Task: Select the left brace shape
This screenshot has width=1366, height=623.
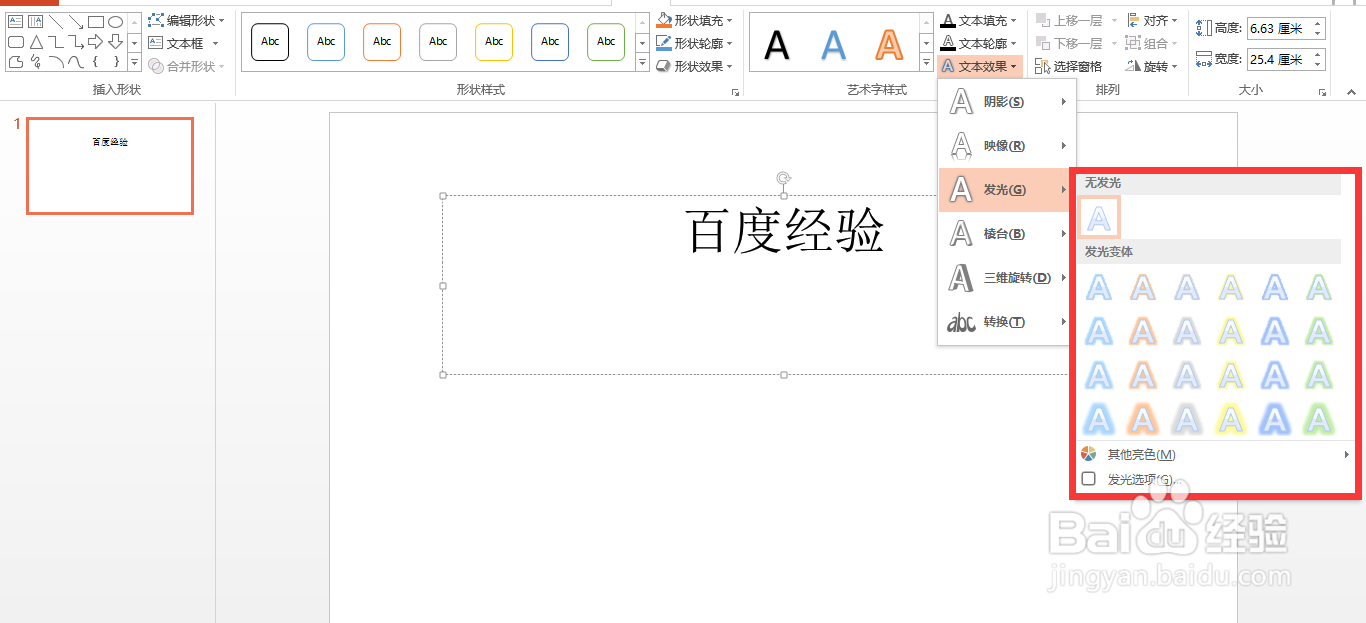Action: [x=96, y=62]
